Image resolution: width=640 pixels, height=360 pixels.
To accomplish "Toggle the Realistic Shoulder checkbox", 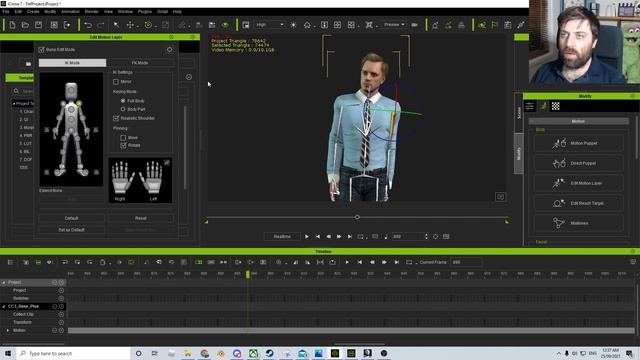I will [x=116, y=118].
